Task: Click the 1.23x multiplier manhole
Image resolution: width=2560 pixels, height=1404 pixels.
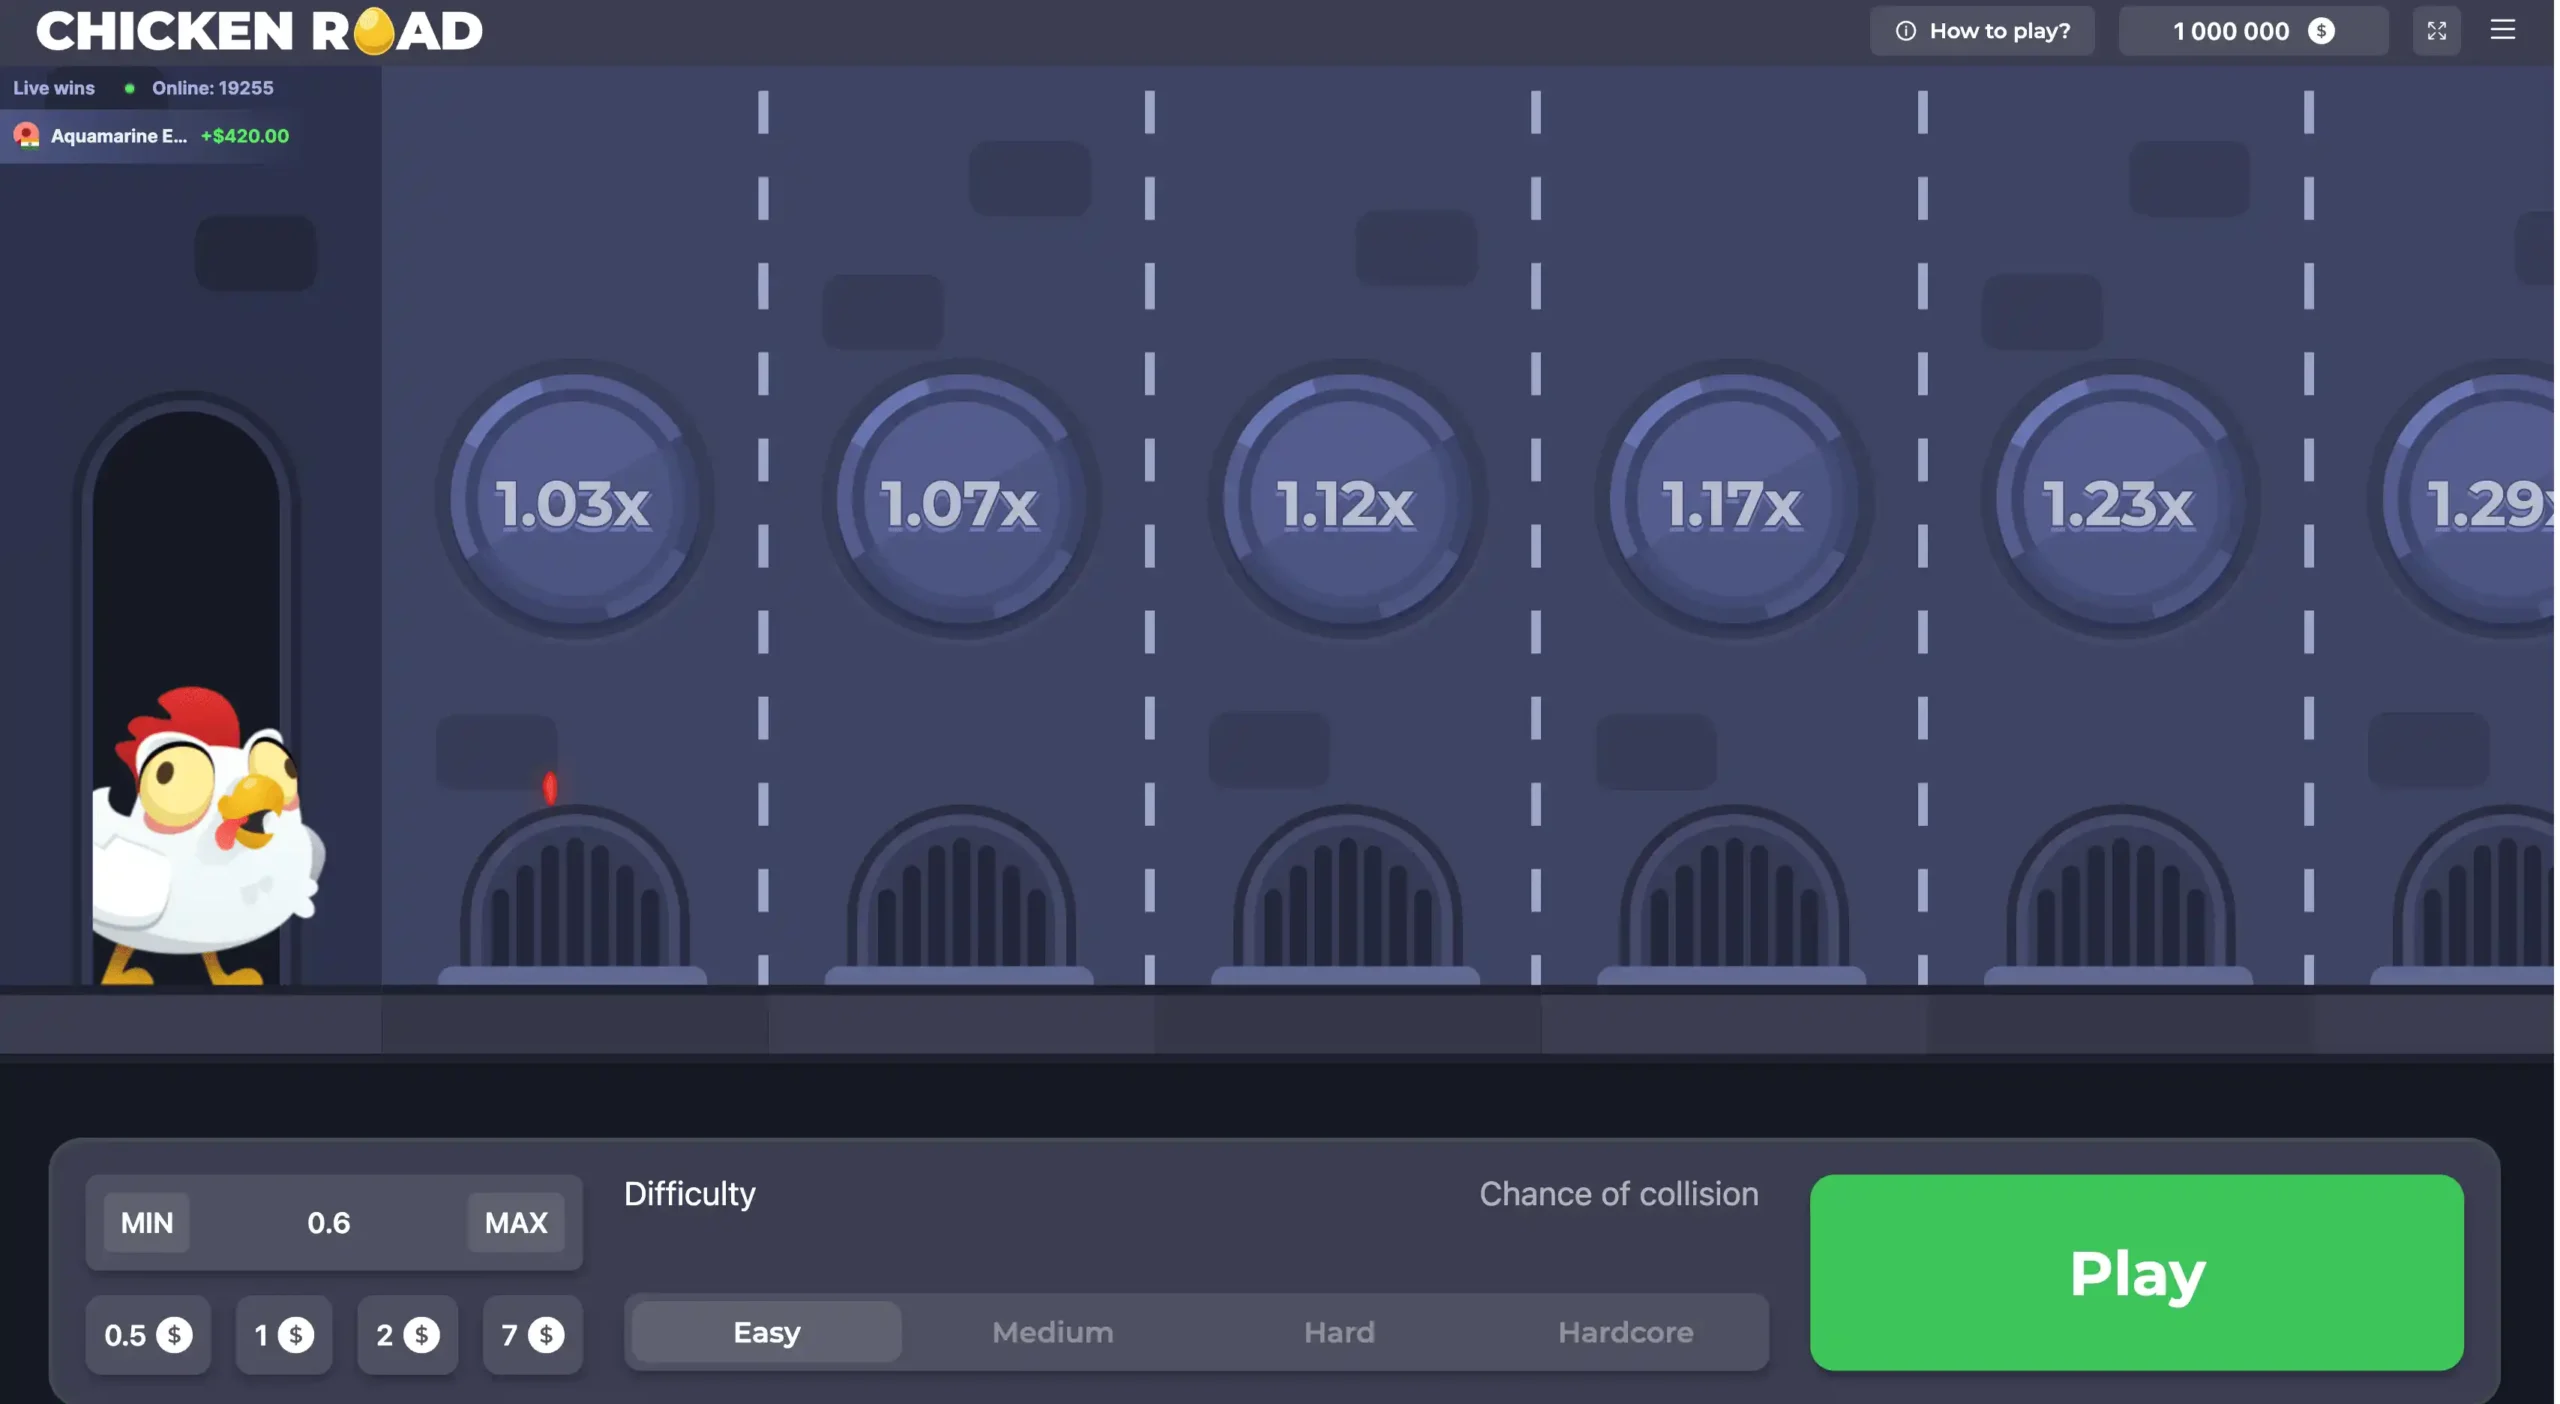Action: [x=2119, y=501]
